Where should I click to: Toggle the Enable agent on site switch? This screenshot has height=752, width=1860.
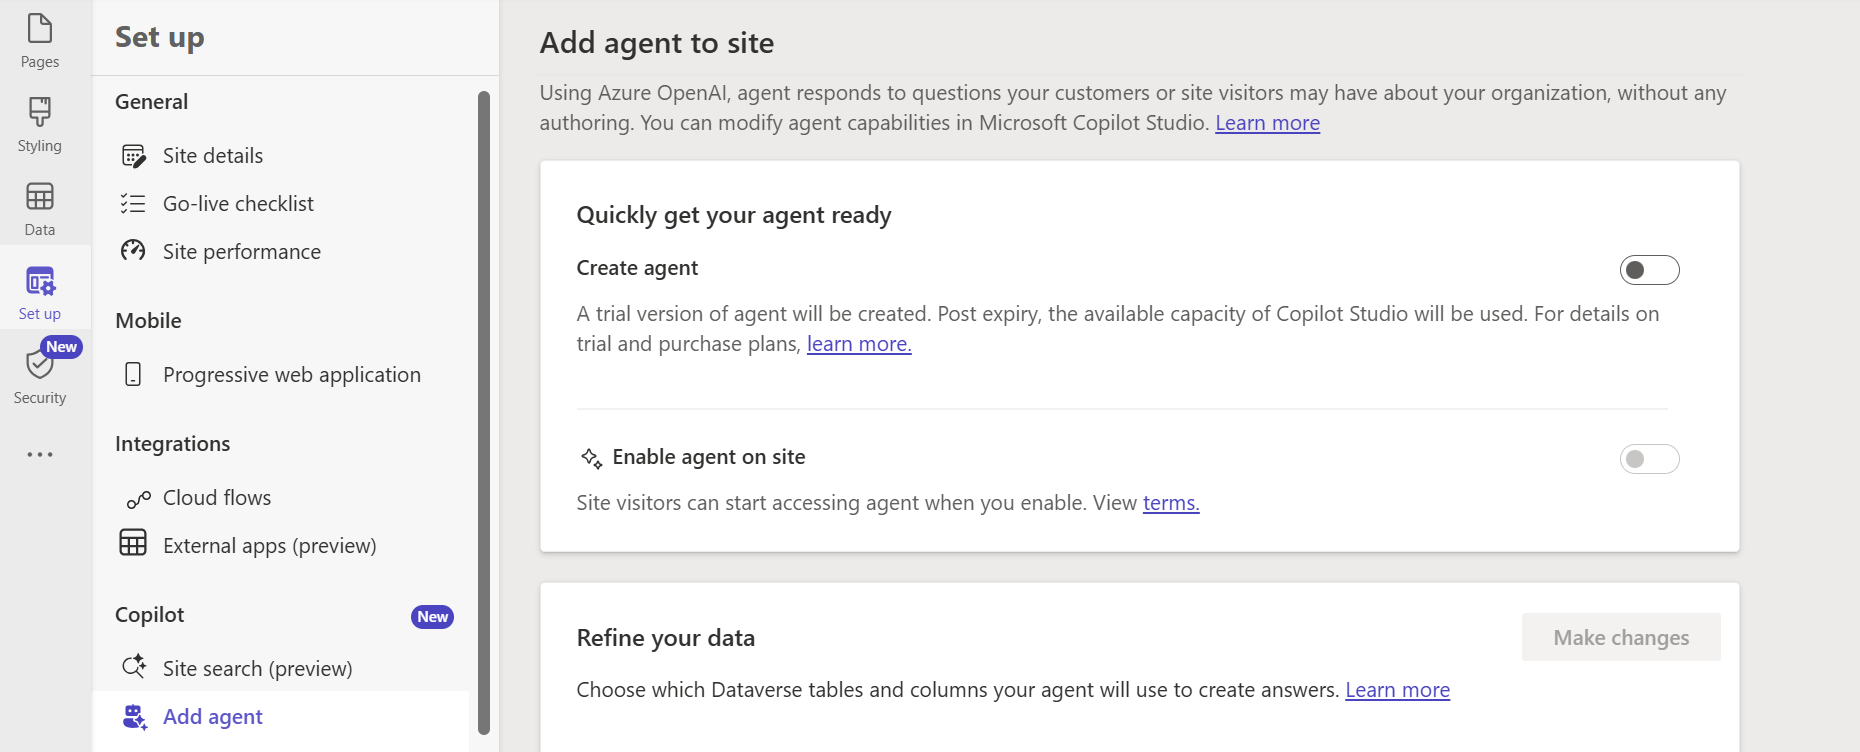tap(1649, 459)
